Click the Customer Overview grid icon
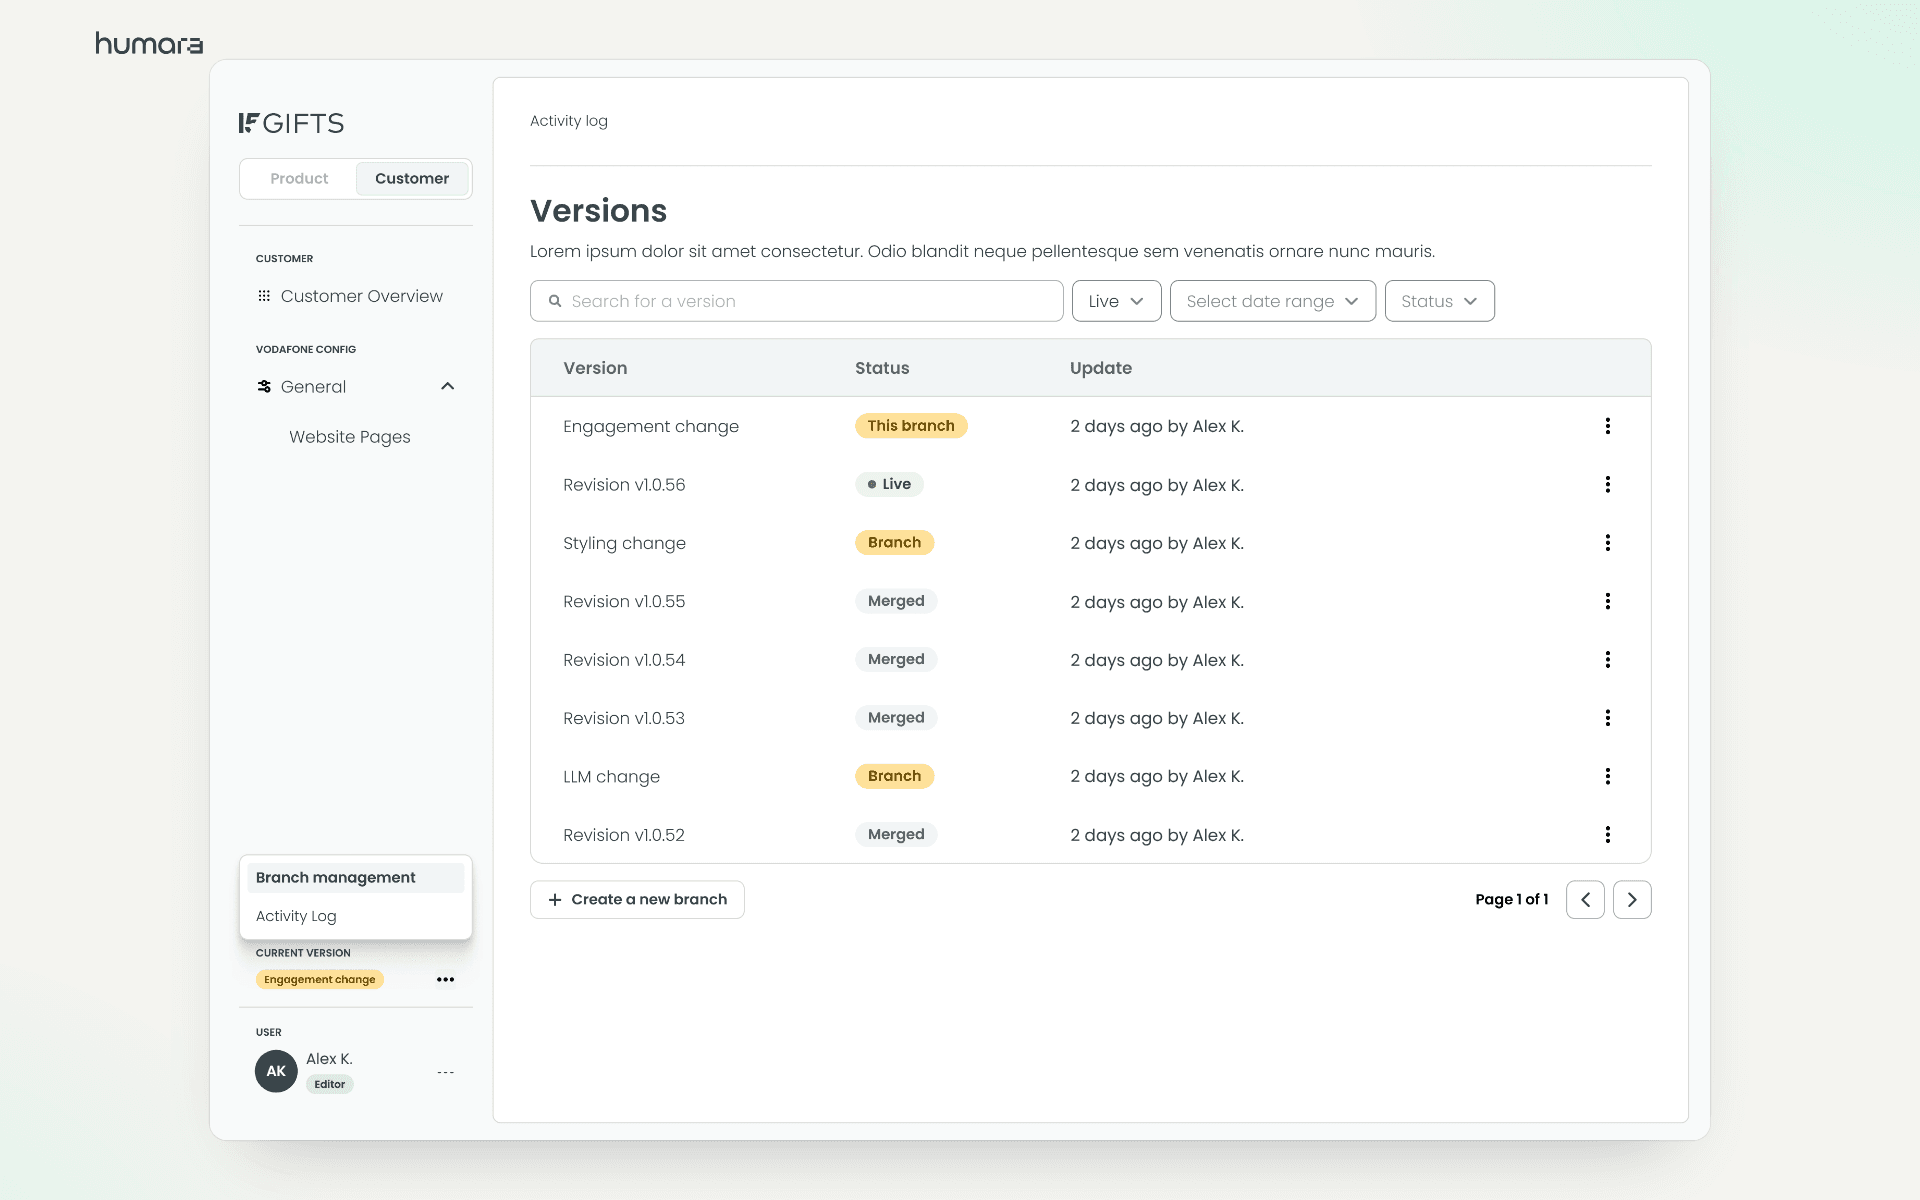This screenshot has height=1200, width=1920. pos(264,296)
